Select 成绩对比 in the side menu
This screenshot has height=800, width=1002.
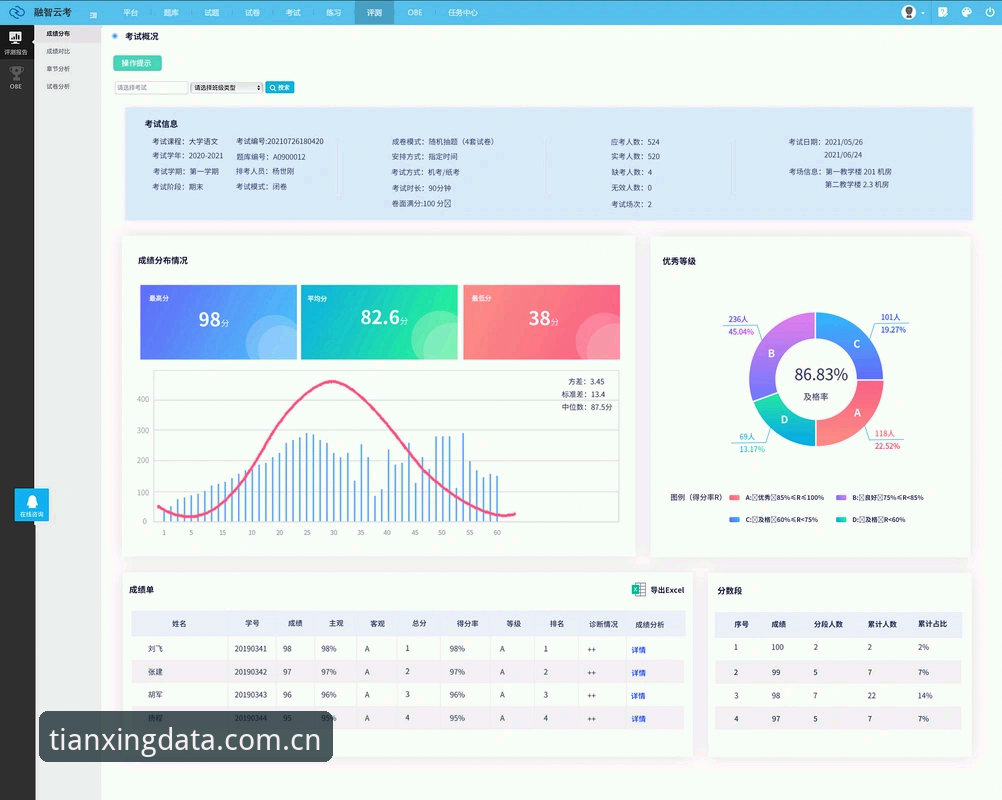[58, 51]
